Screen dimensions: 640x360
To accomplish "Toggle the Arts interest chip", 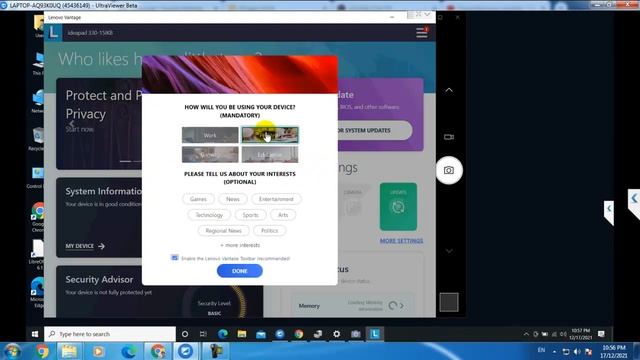I will pos(283,215).
